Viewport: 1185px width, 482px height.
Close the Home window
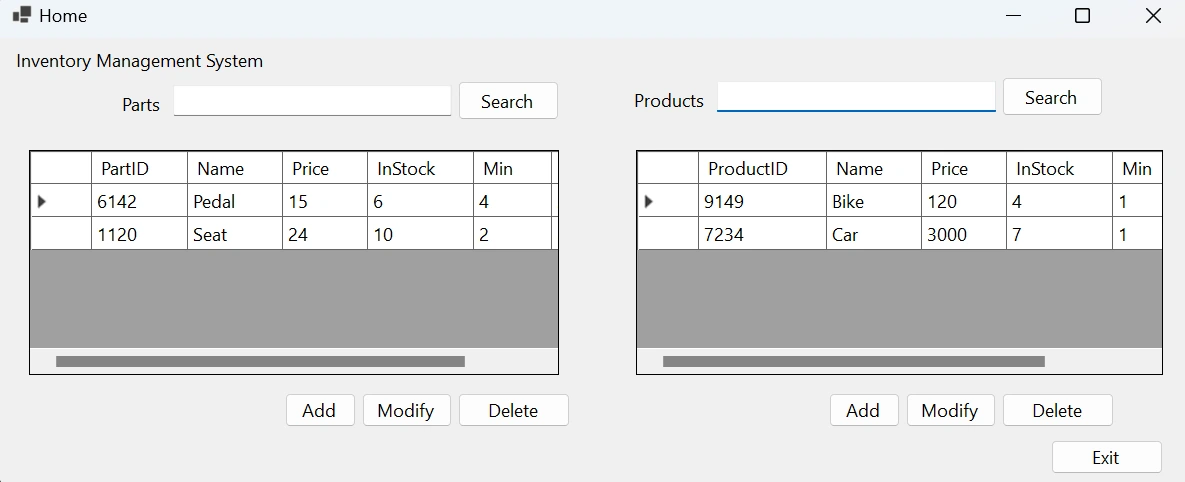(x=1153, y=15)
